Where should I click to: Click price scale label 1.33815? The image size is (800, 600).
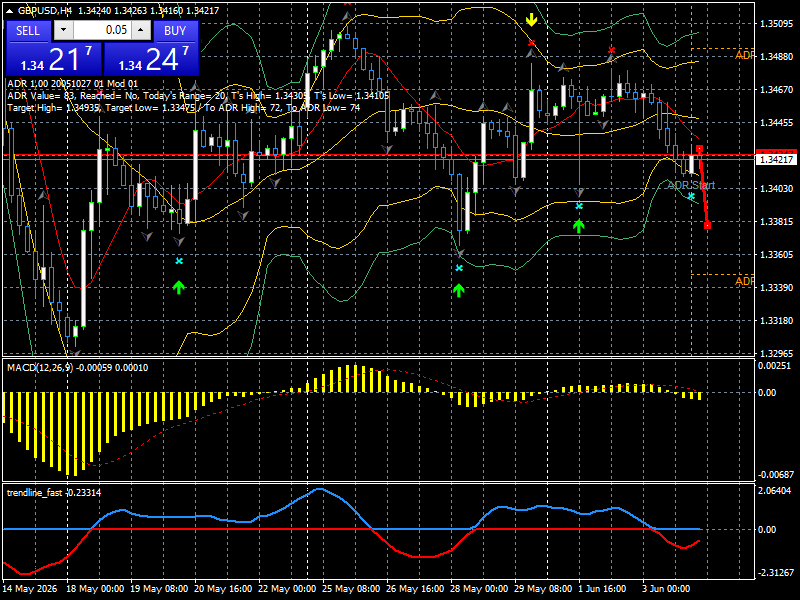coord(776,221)
